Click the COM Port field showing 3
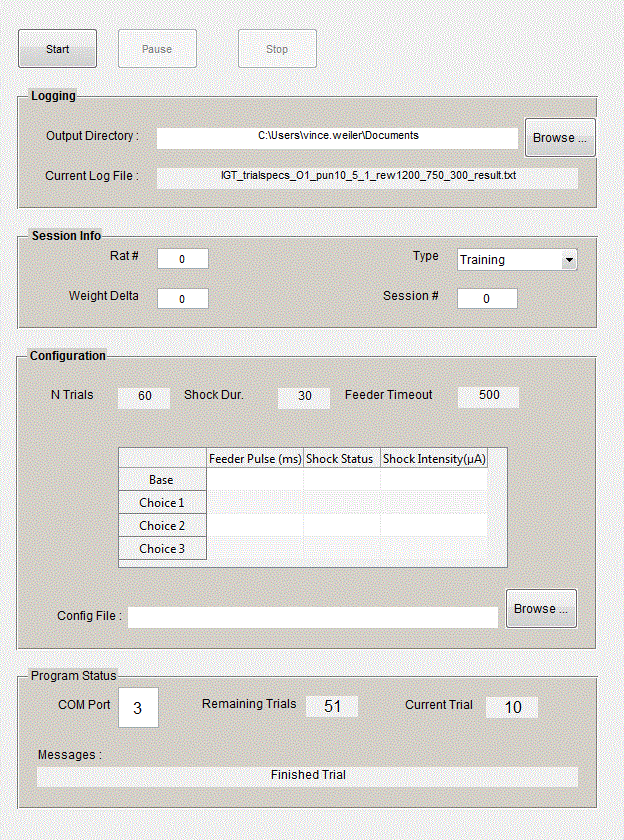 (x=138, y=708)
